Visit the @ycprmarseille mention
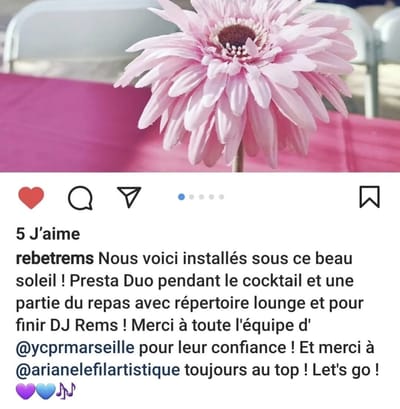This screenshot has width=400, height=409. click(75, 348)
